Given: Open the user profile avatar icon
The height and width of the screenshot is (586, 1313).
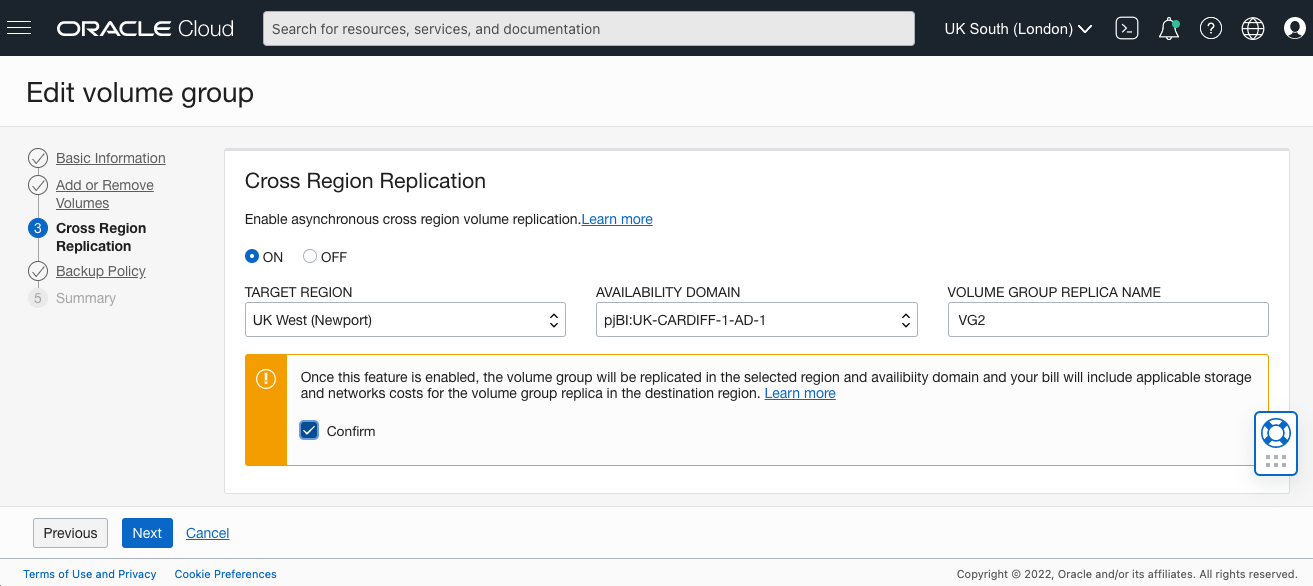Looking at the screenshot, I should pyautogui.click(x=1293, y=28).
